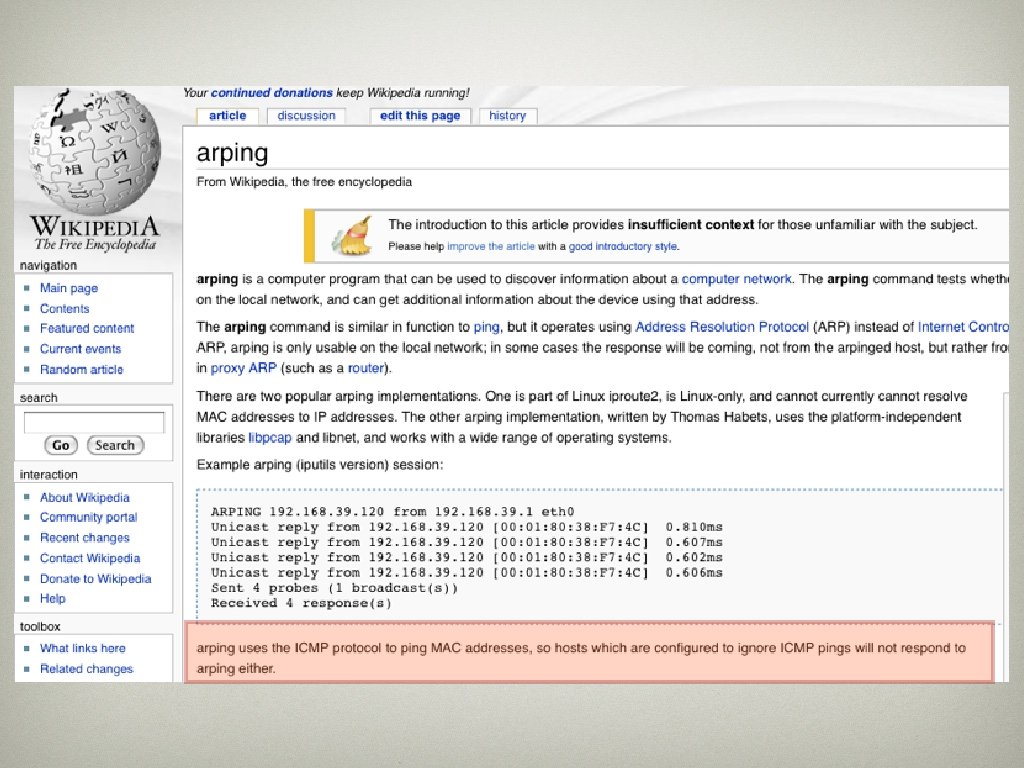This screenshot has height=768, width=1024.
Task: Open Current events link
Action: pos(80,349)
